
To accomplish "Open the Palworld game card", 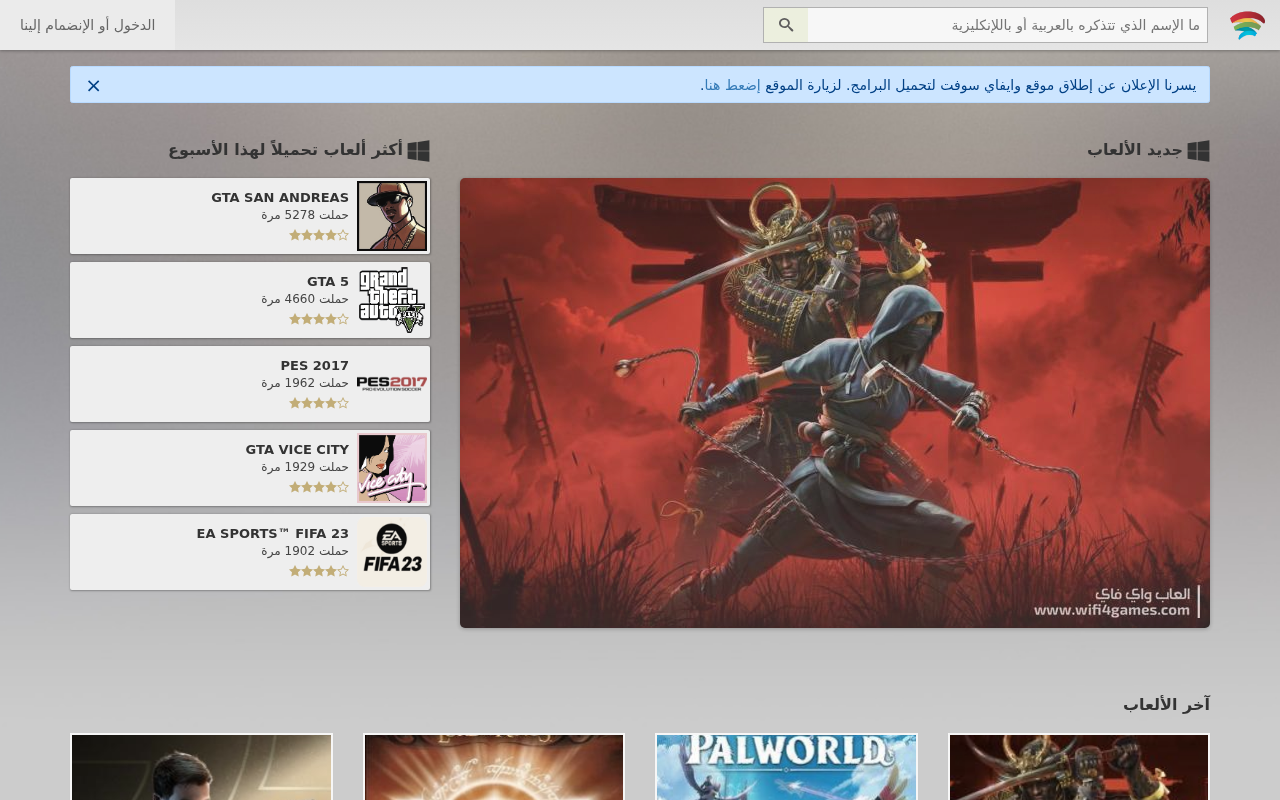I will pyautogui.click(x=786, y=767).
